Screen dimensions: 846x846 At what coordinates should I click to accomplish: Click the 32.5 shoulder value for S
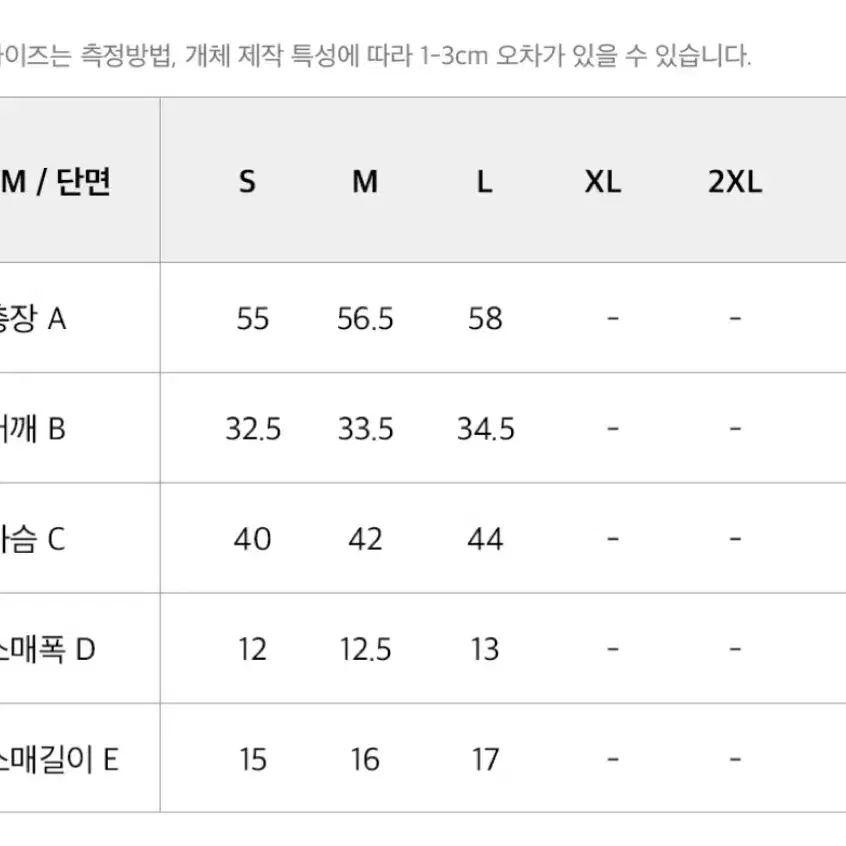click(253, 429)
